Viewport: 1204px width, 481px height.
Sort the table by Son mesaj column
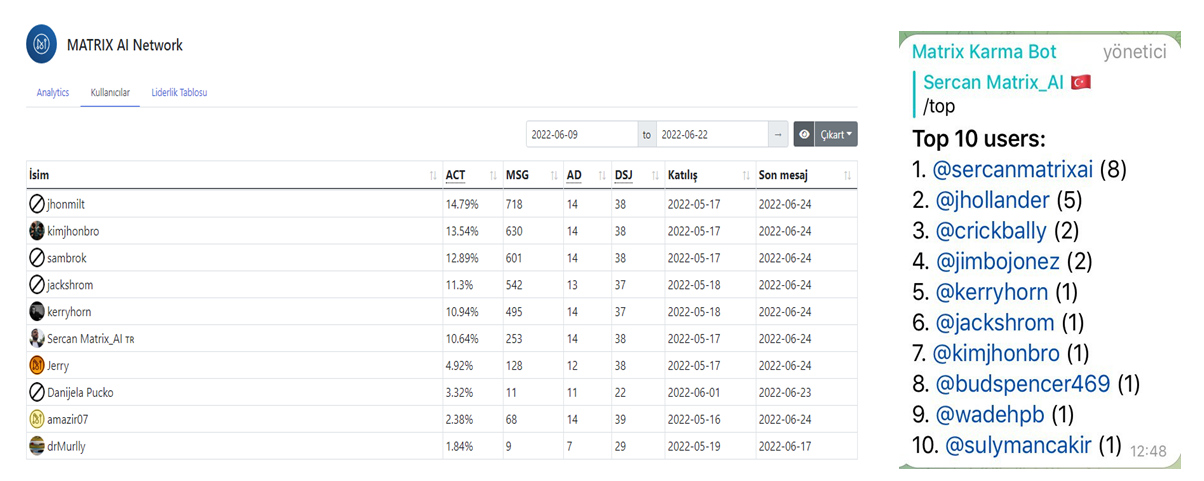tap(806, 175)
